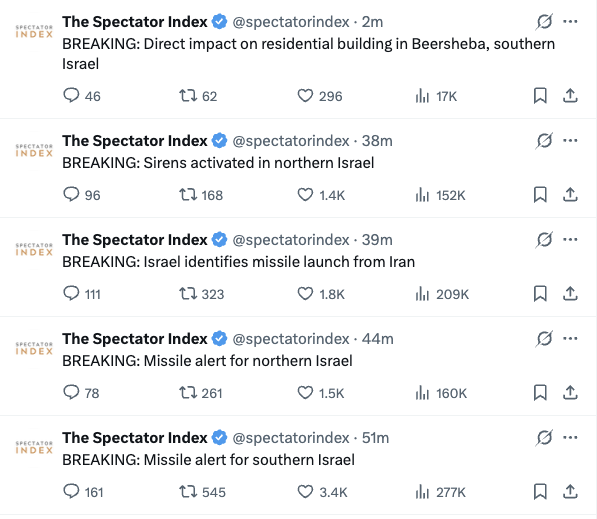The image size is (597, 519).
Task: Share the Missile alert for southern Israel tweet
Action: 570,492
